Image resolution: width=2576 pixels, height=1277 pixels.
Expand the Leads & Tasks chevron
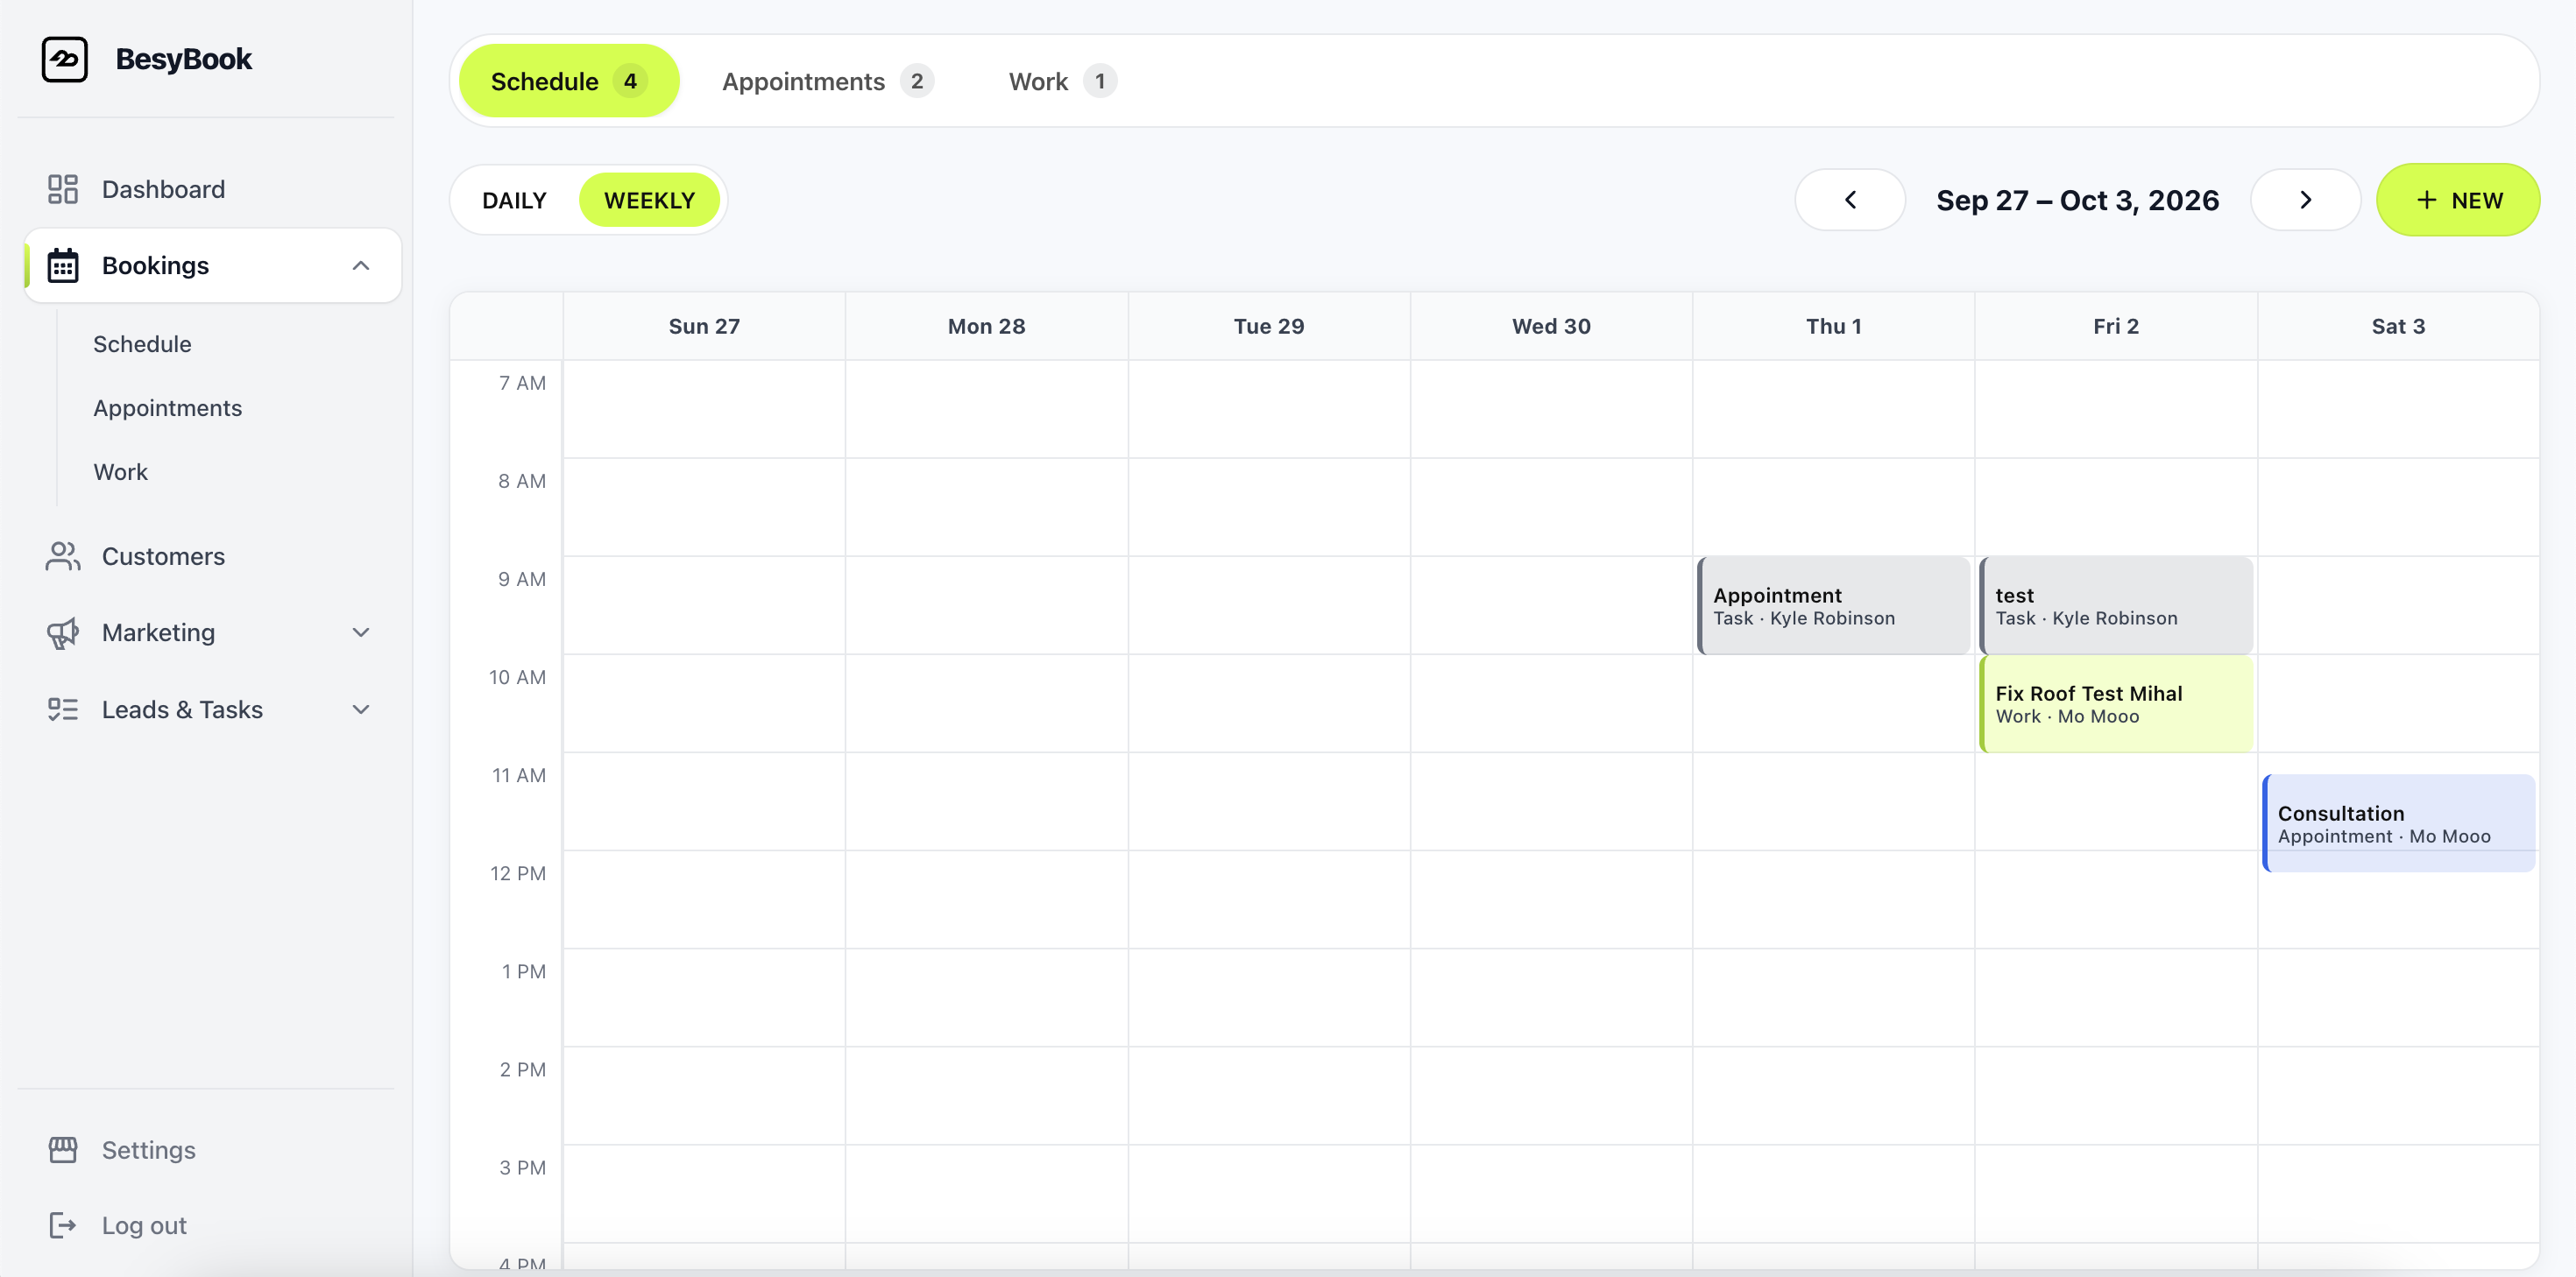click(361, 709)
